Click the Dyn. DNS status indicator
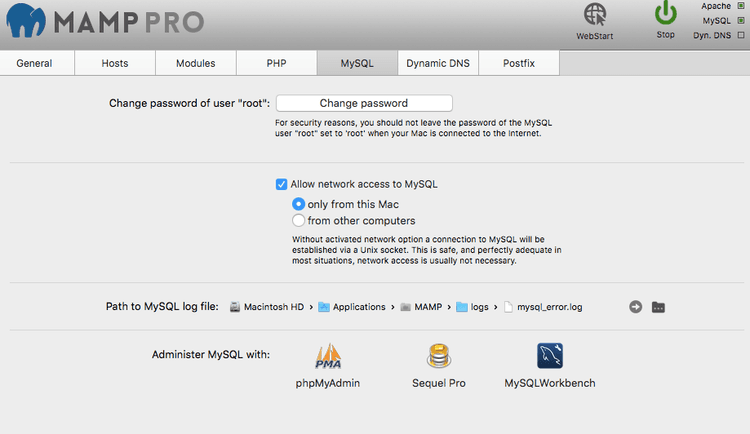 pos(741,35)
